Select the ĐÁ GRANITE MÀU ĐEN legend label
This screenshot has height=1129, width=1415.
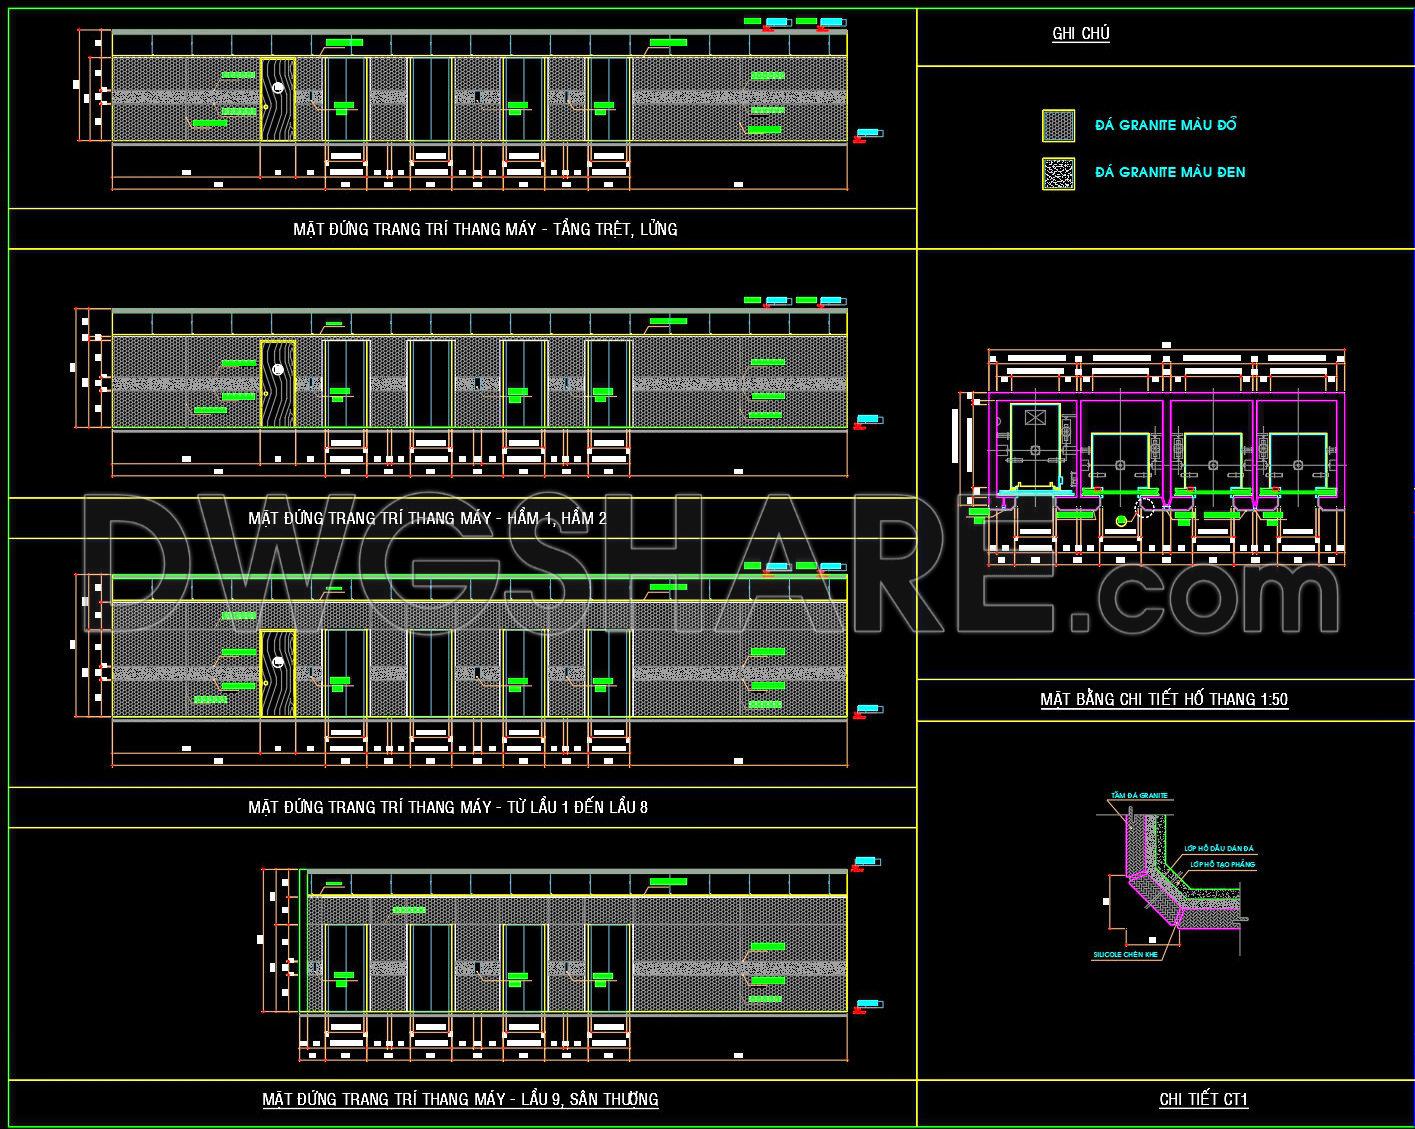pos(1169,172)
